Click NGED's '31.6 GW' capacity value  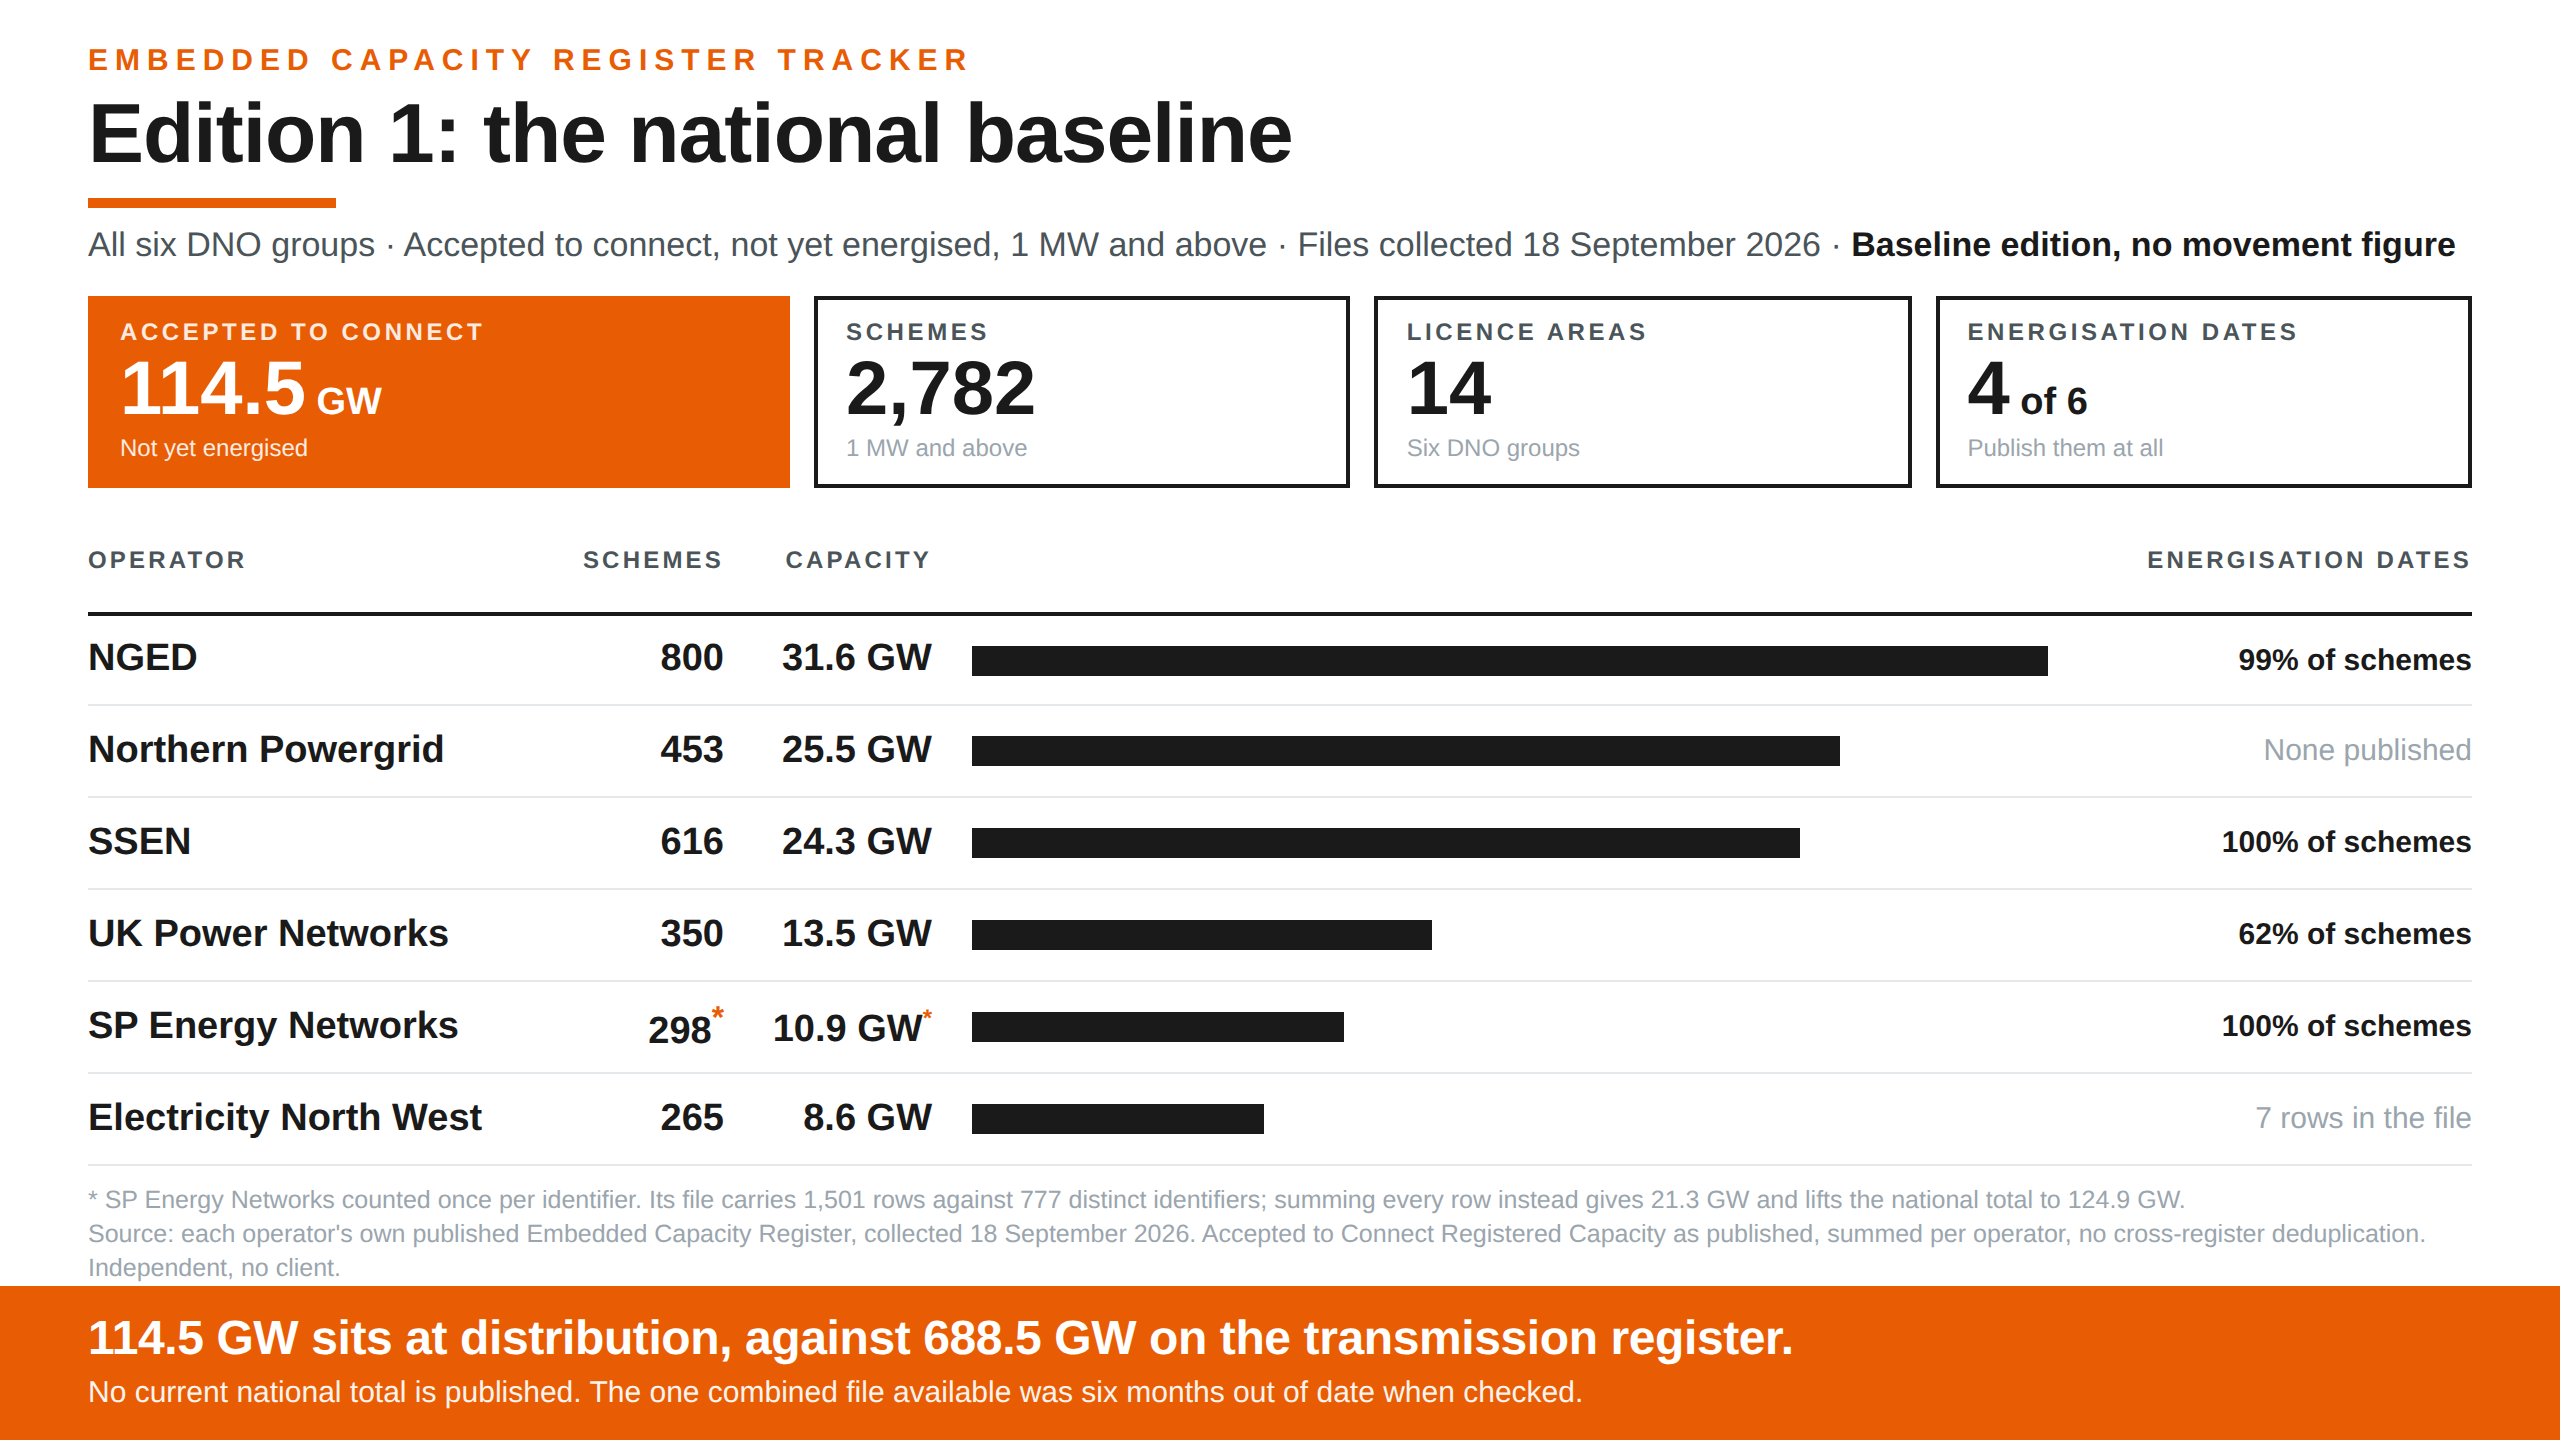point(857,658)
